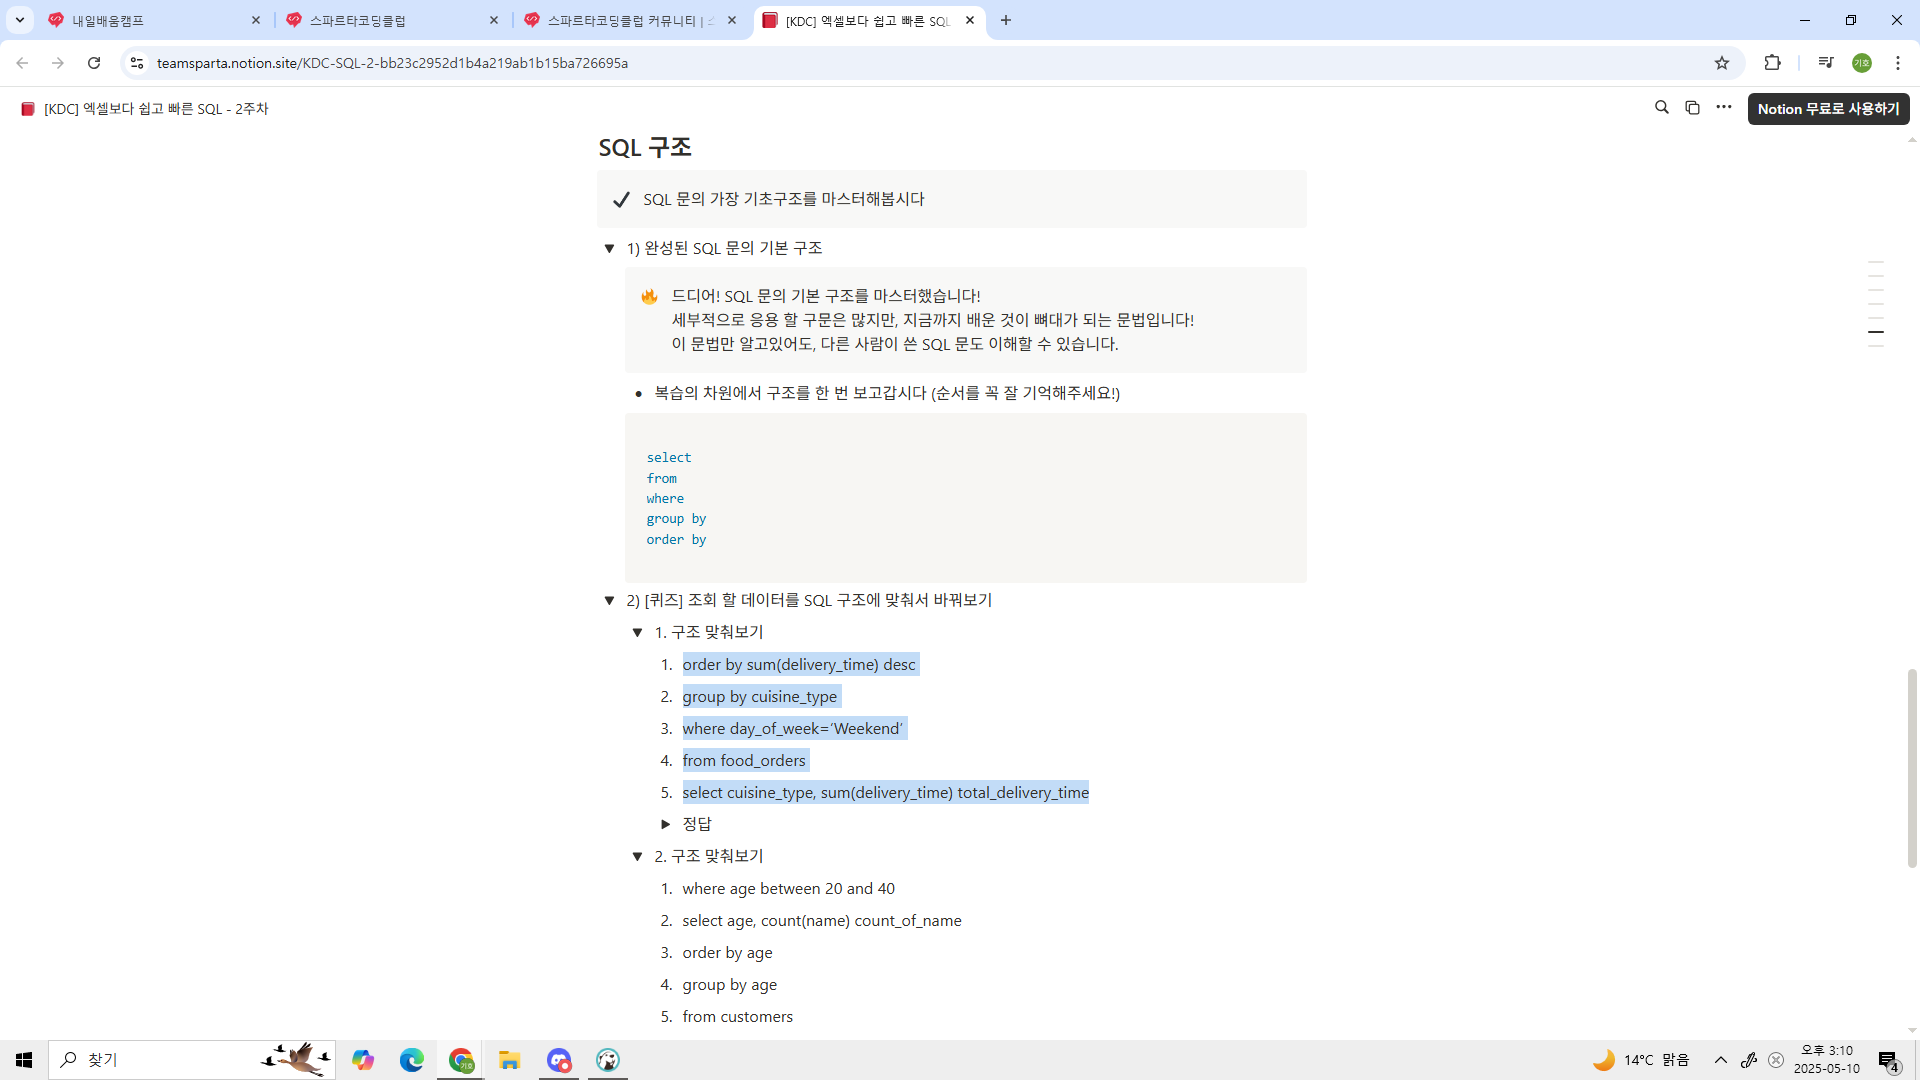Image resolution: width=1920 pixels, height=1080 pixels.
Task: Open the Chrome profile avatar
Action: pos(1862,63)
